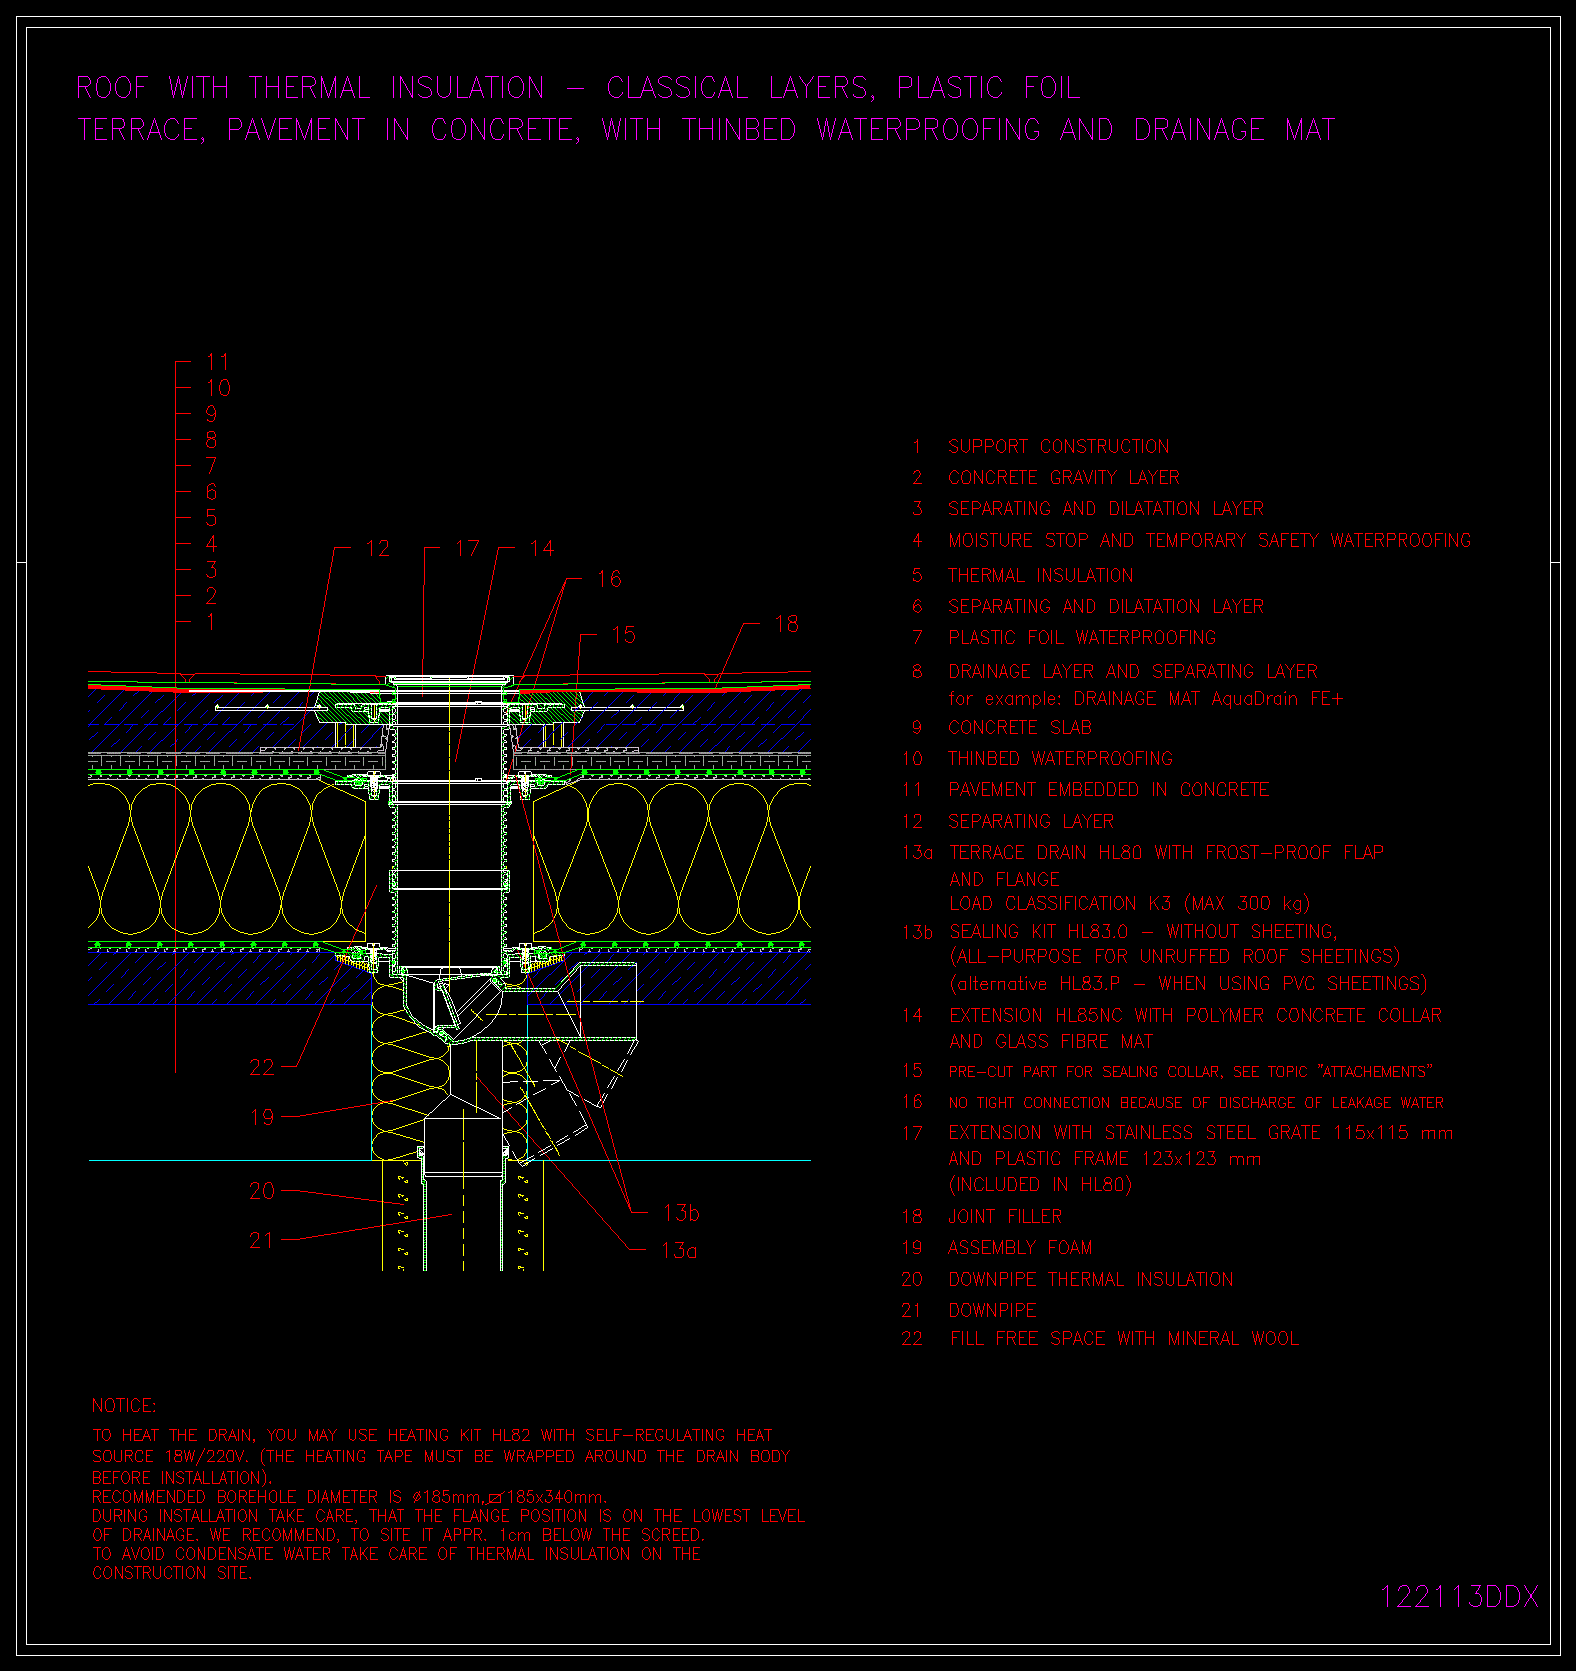Click note line starting 'TO AVOID CONDENSATE WATER'
The height and width of the screenshot is (1671, 1576).
pos(397,1554)
